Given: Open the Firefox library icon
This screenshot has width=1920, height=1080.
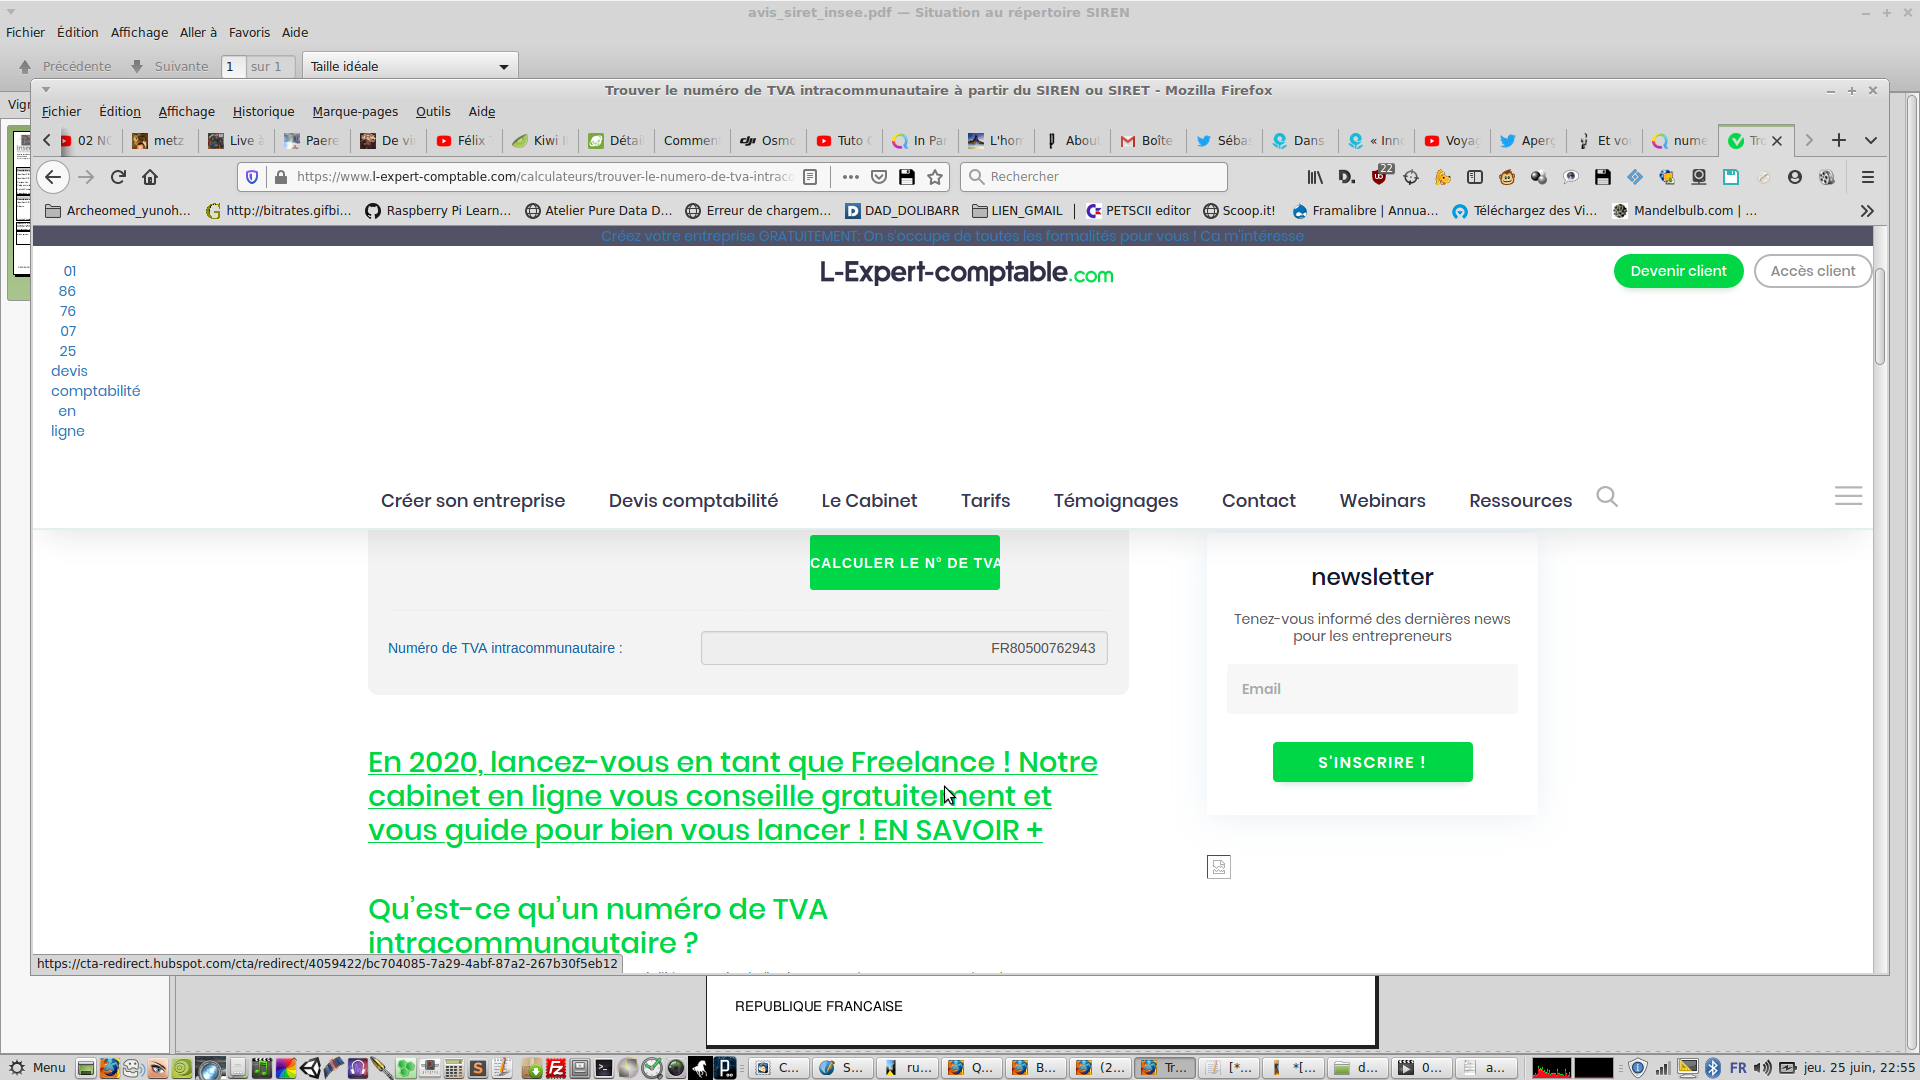Looking at the screenshot, I should 1315,177.
